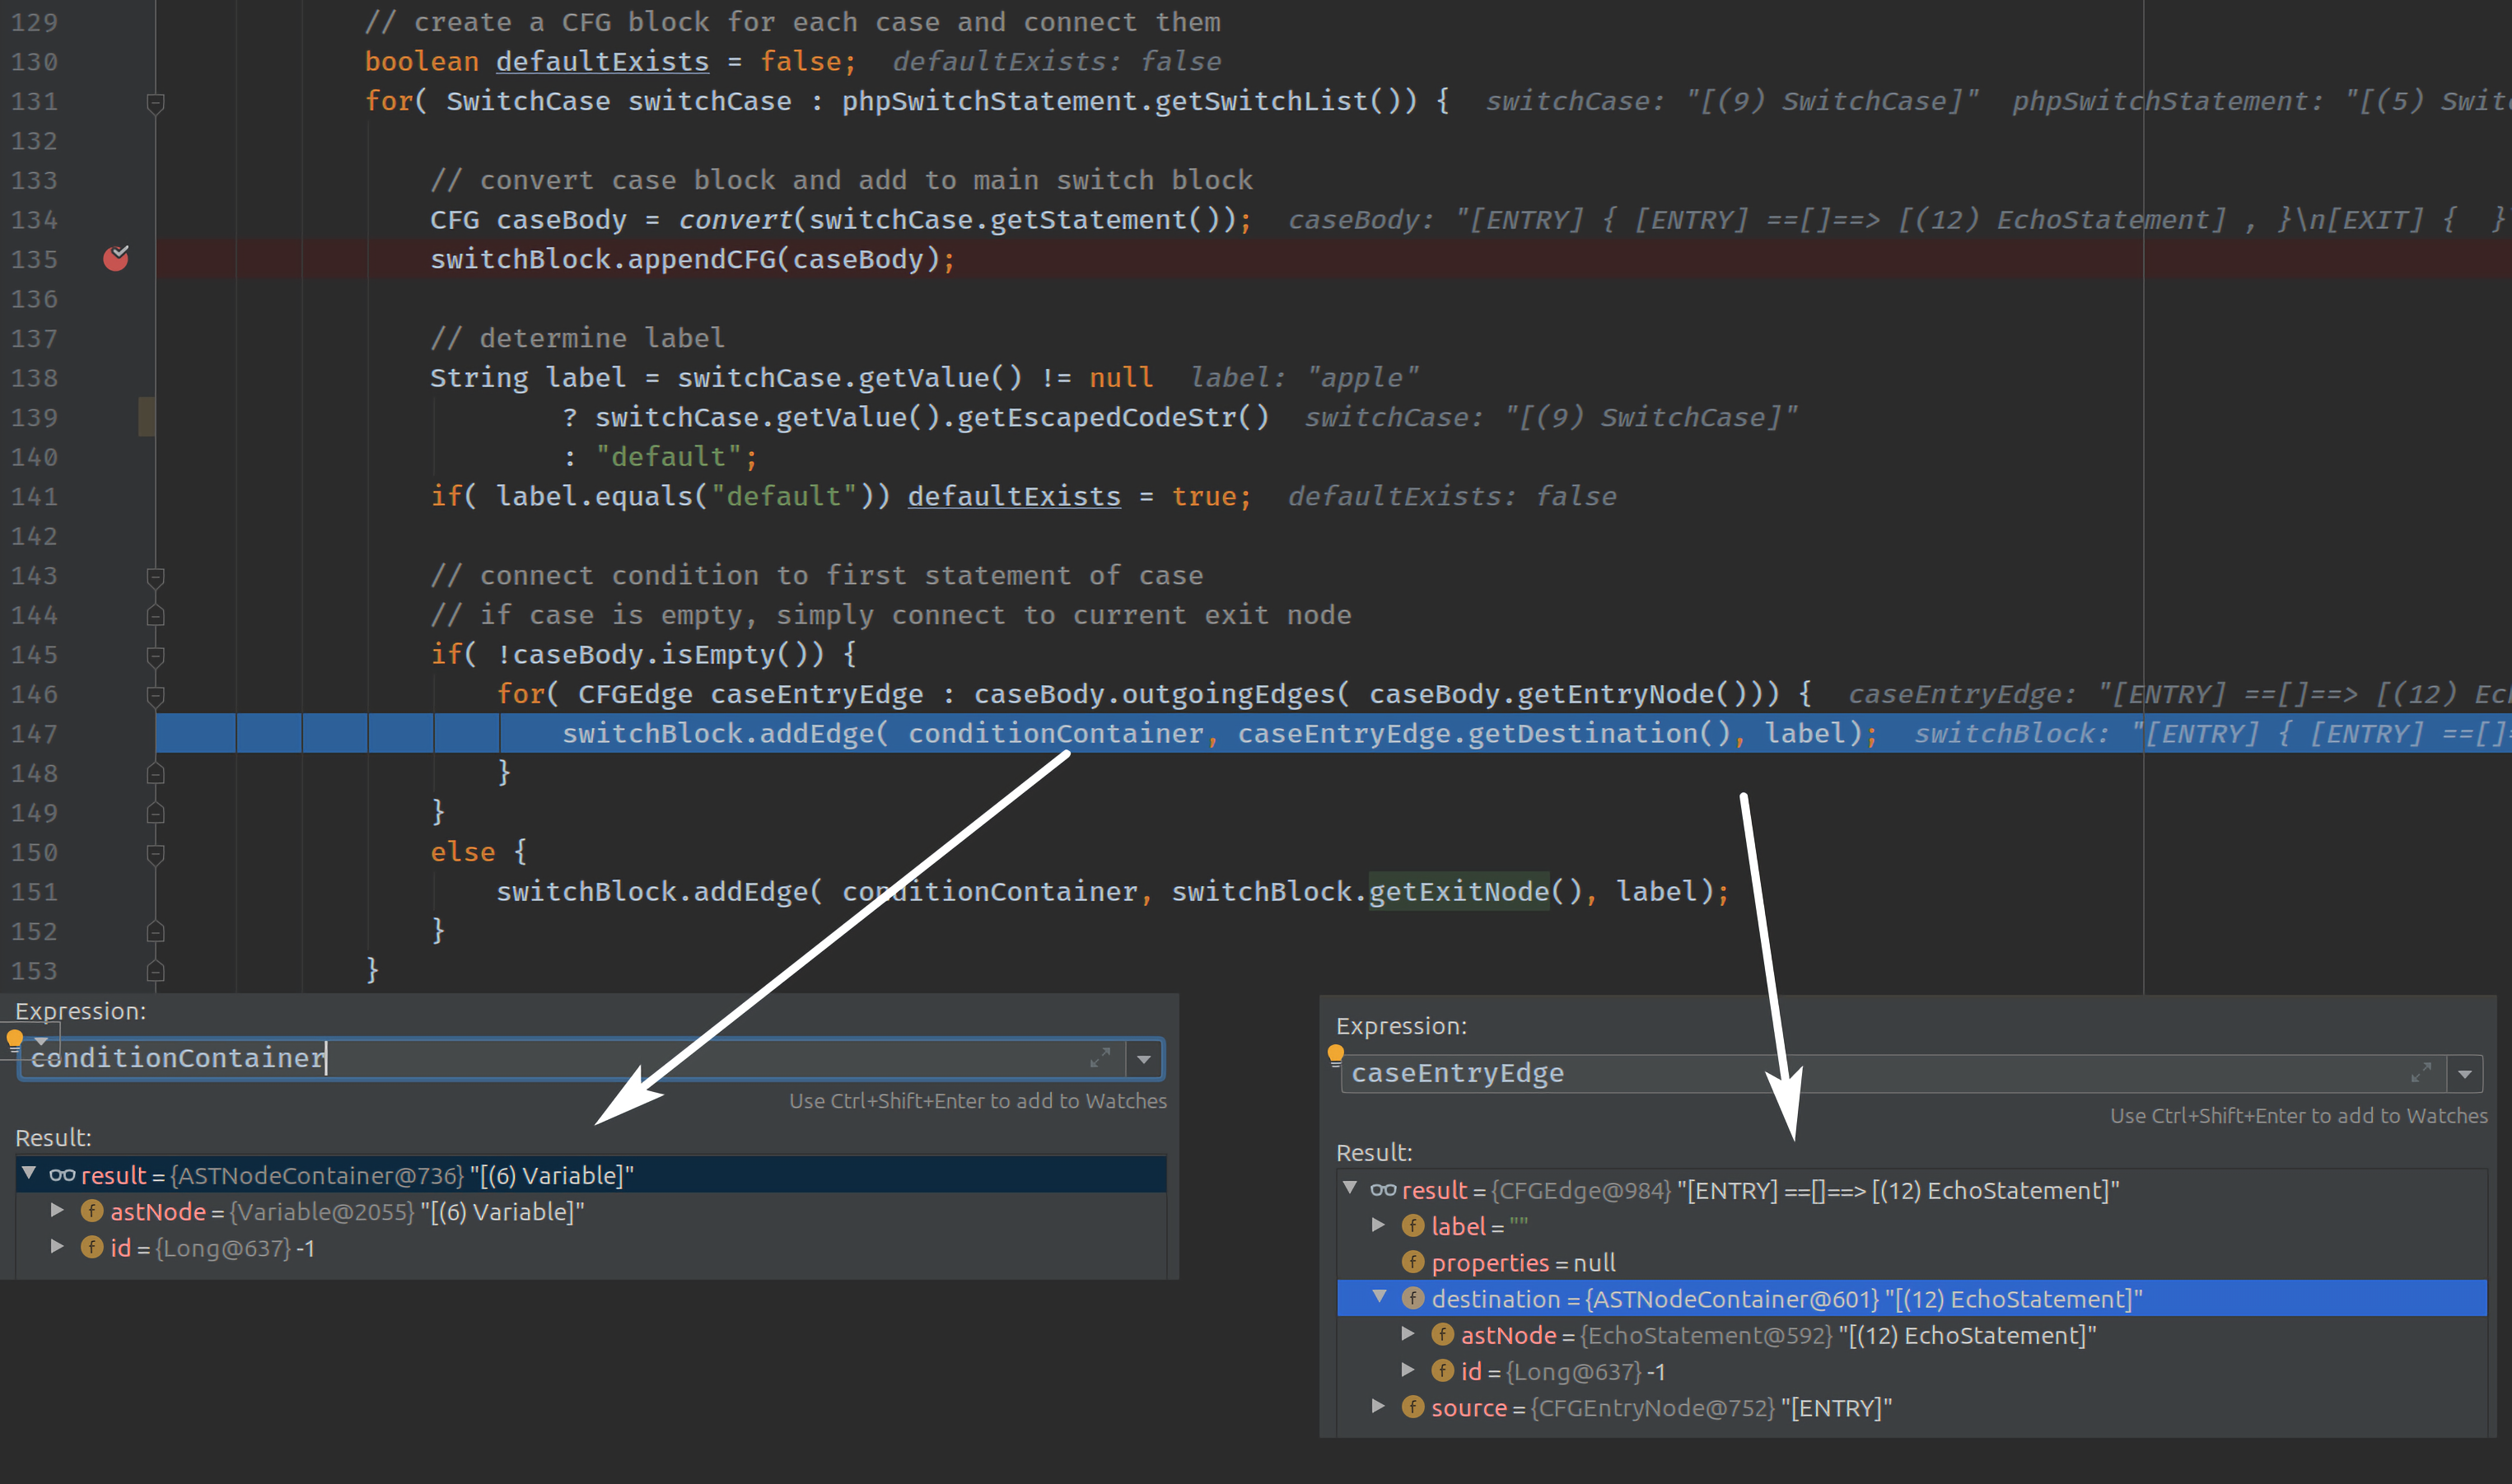
Task: Click "default" string on line 140
Action: tap(669, 456)
